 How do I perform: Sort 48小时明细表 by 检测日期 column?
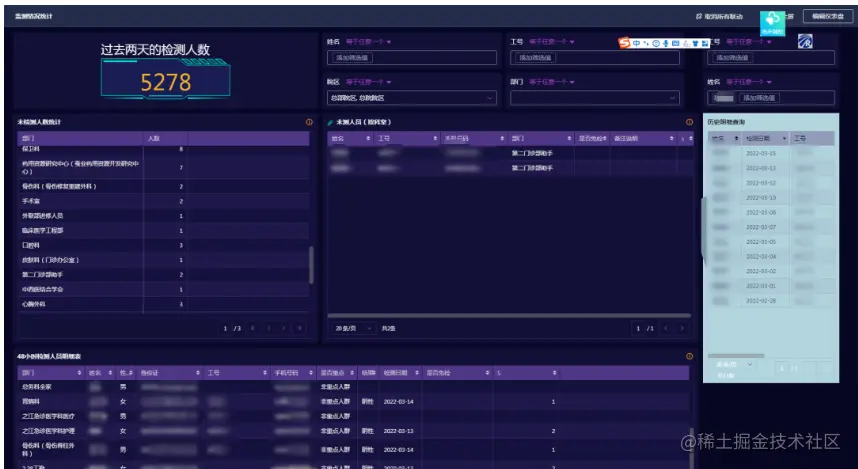point(416,373)
